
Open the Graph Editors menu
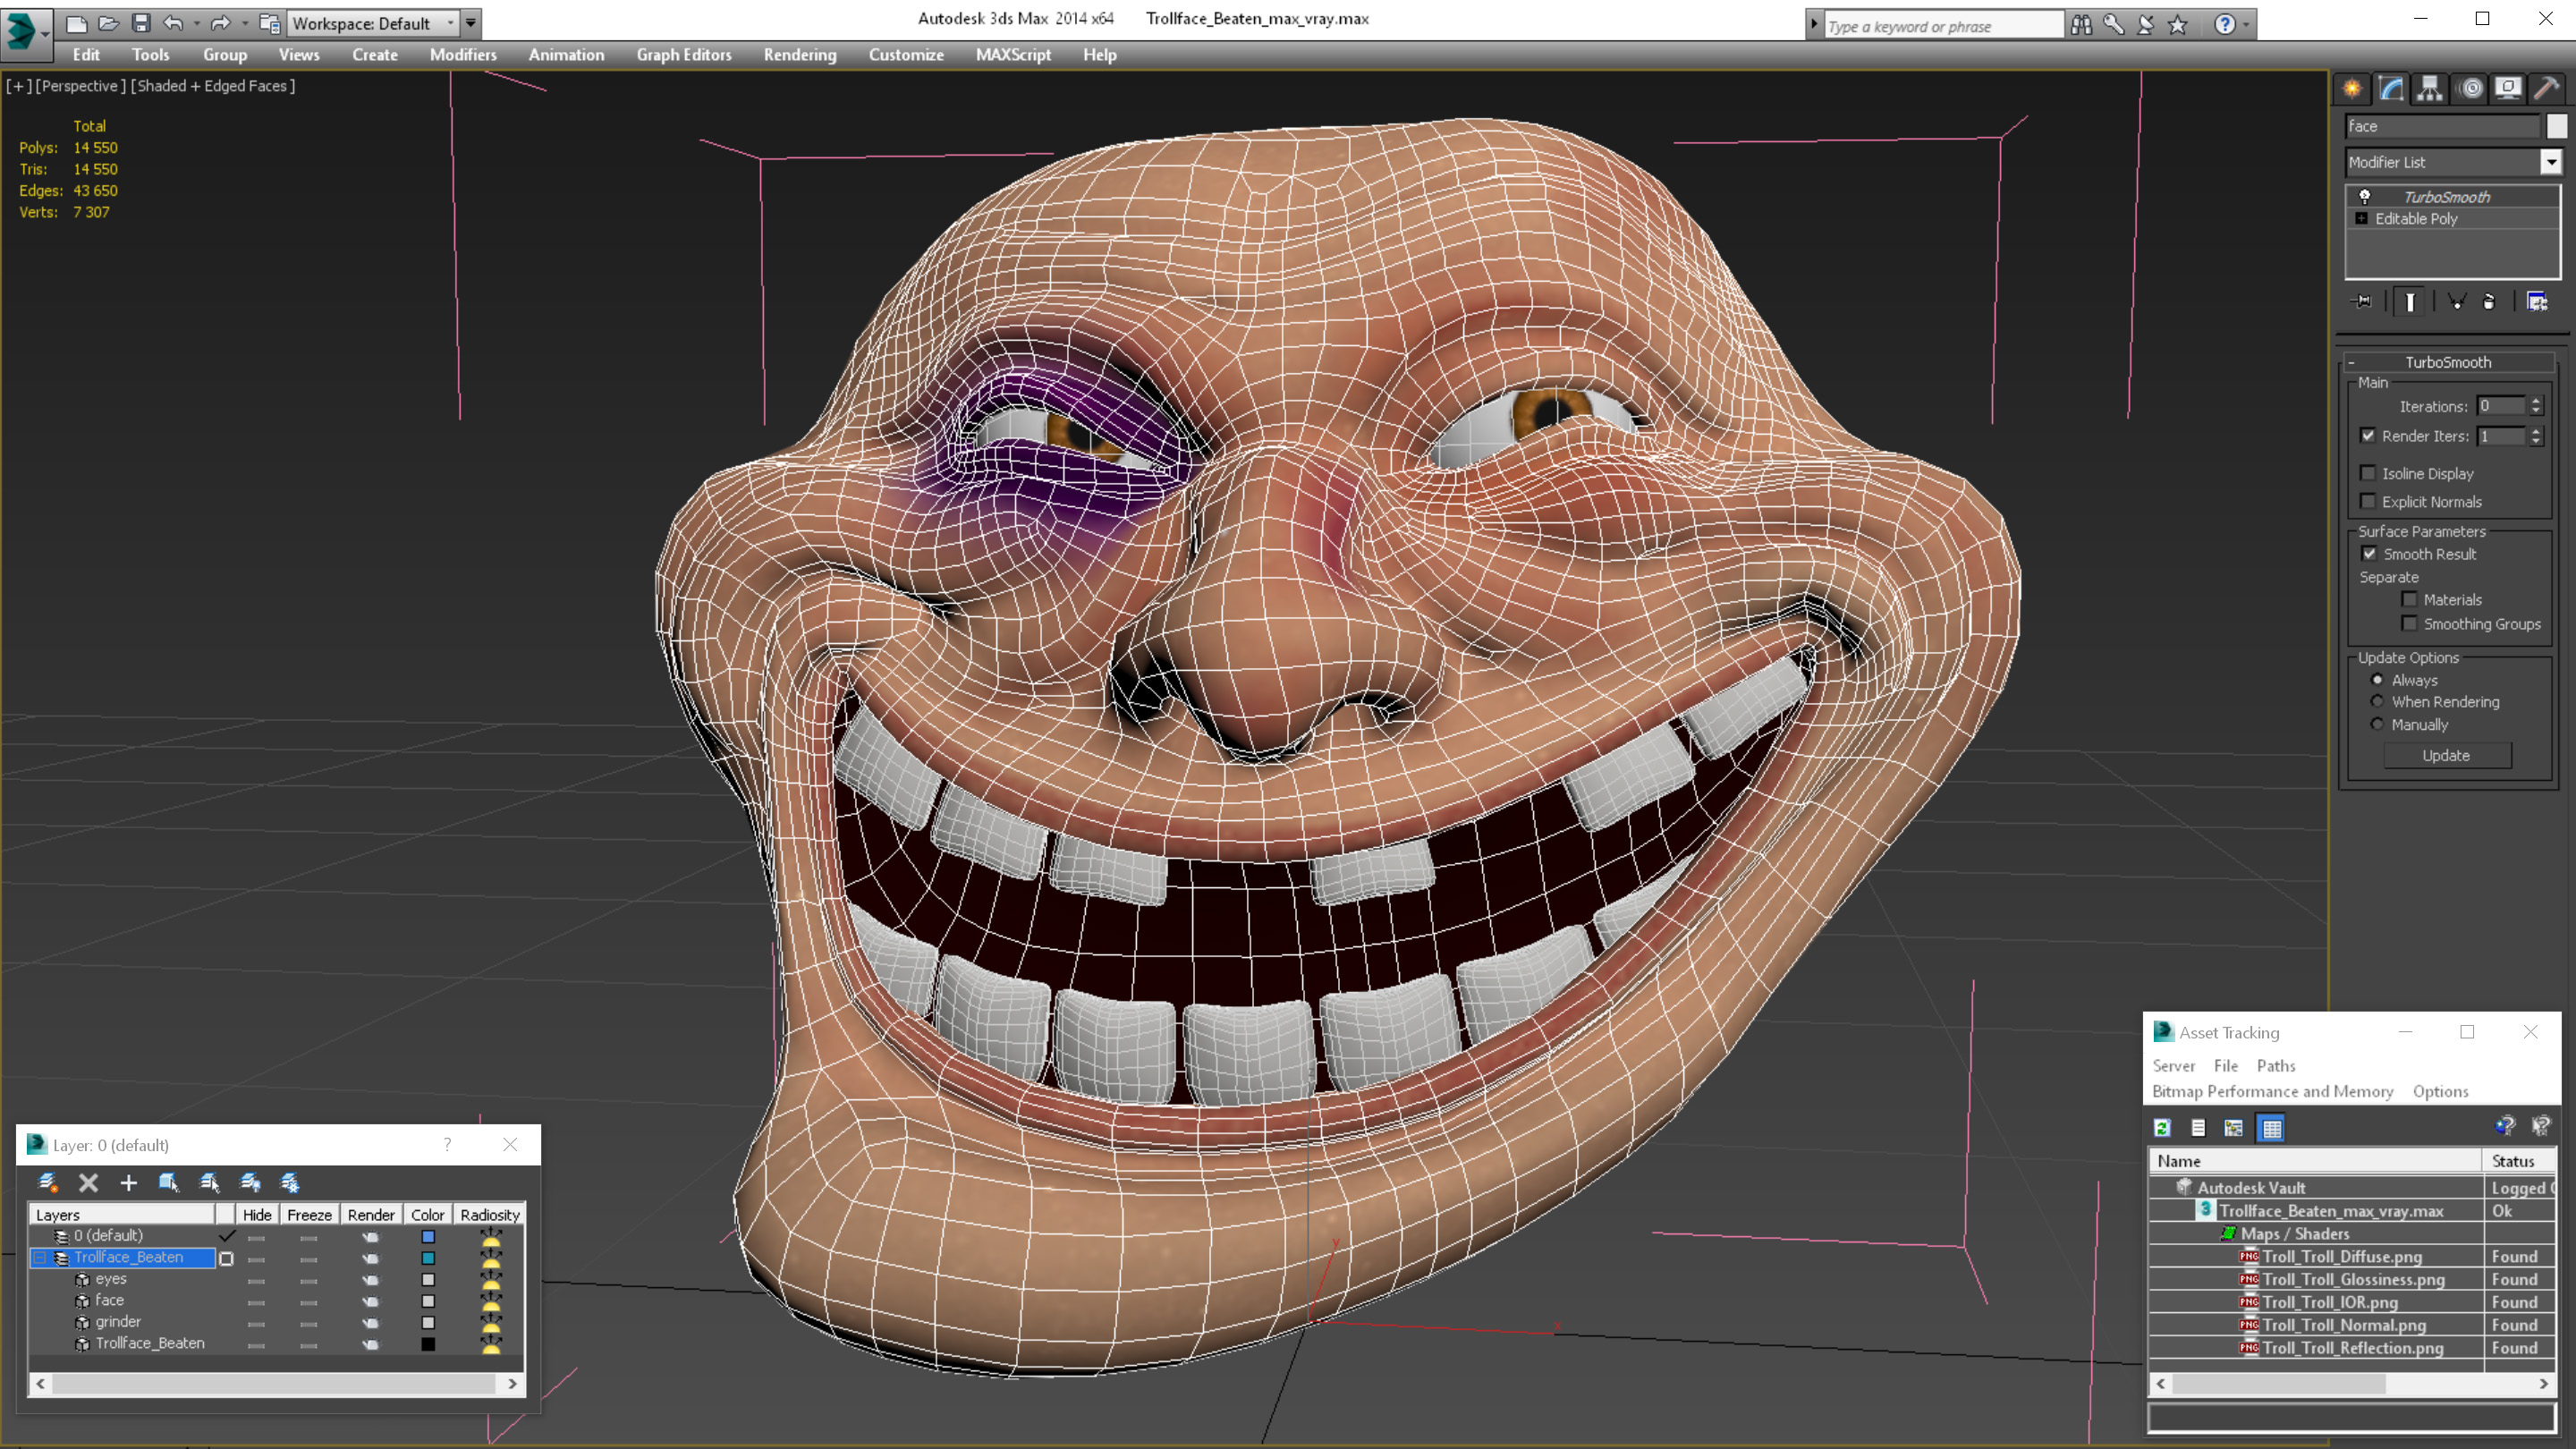(x=684, y=55)
